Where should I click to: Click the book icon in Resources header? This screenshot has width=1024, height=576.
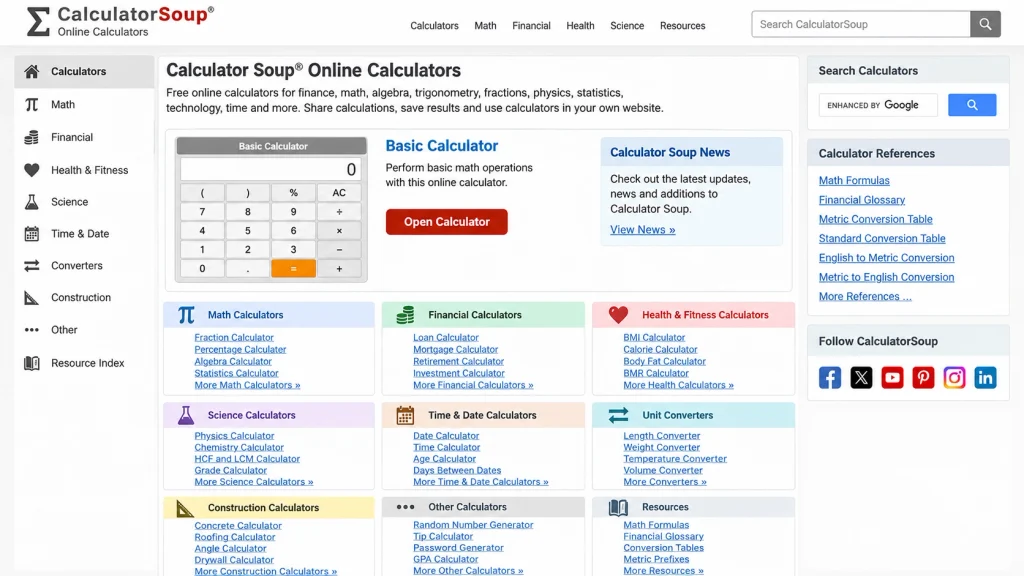618,507
